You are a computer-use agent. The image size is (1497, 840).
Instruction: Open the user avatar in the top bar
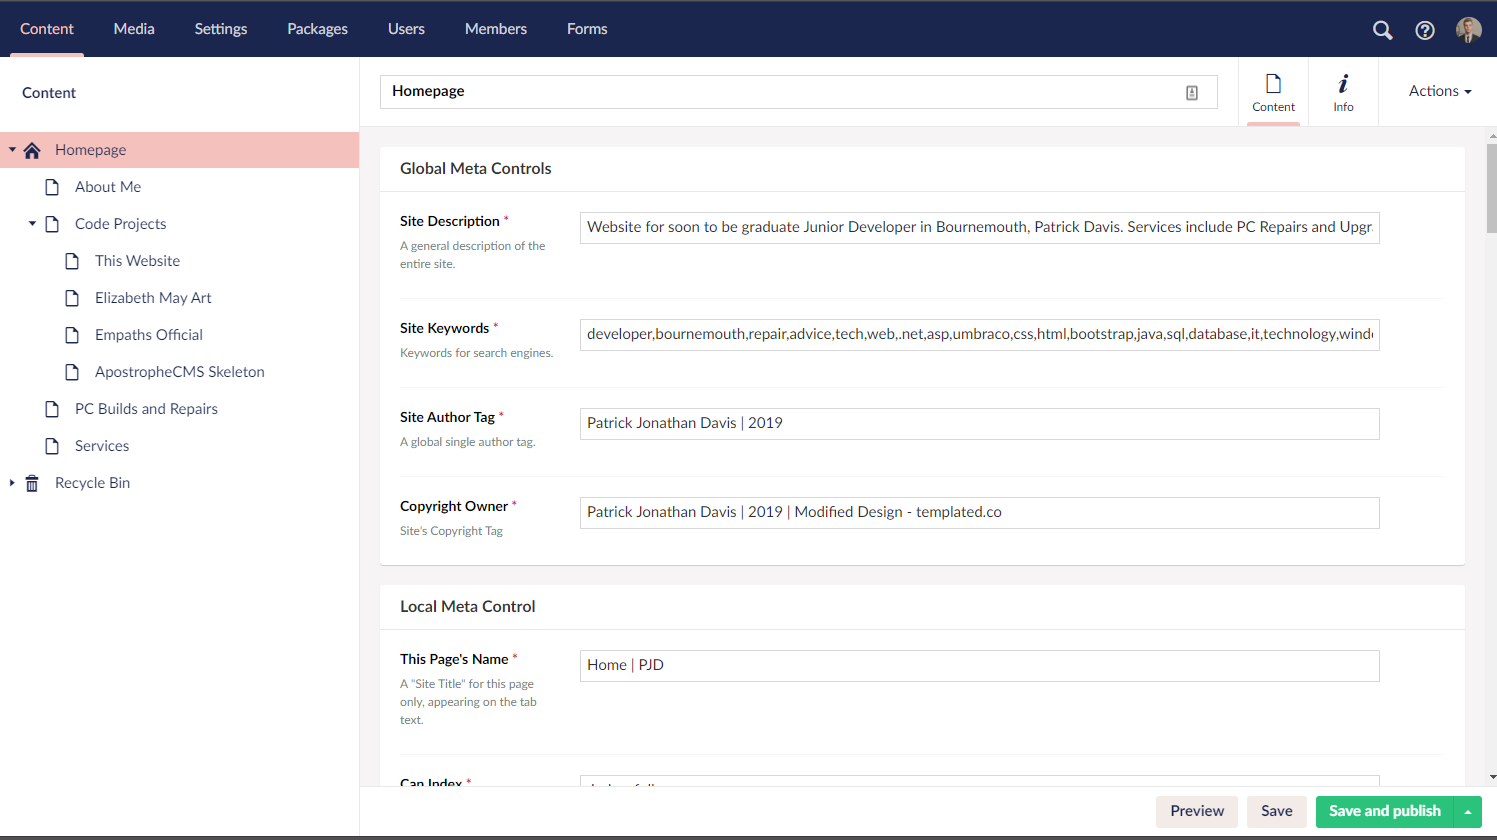[1468, 30]
